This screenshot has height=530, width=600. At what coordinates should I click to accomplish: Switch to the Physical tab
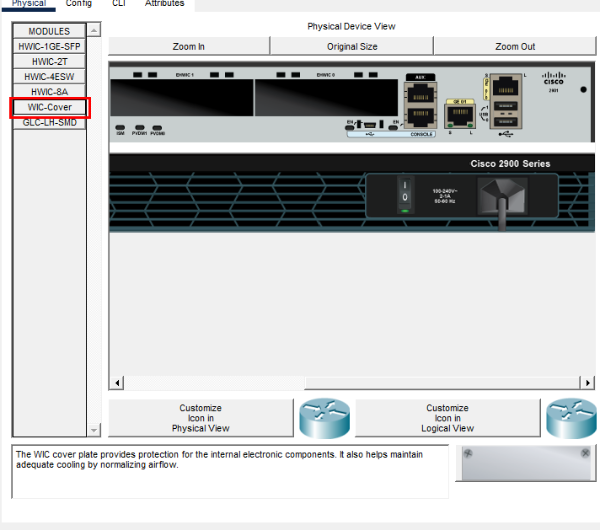pos(29,4)
